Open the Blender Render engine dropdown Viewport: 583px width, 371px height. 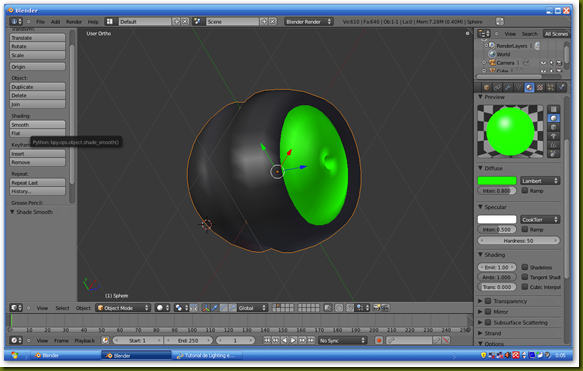click(309, 22)
